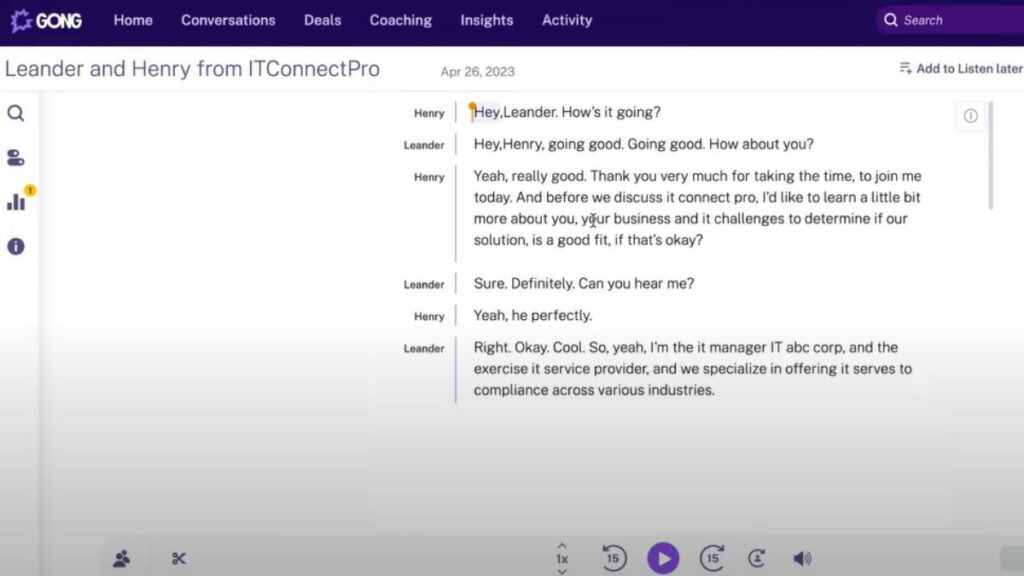Image resolution: width=1024 pixels, height=576 pixels.
Task: Open the Conversations menu
Action: [228, 20]
